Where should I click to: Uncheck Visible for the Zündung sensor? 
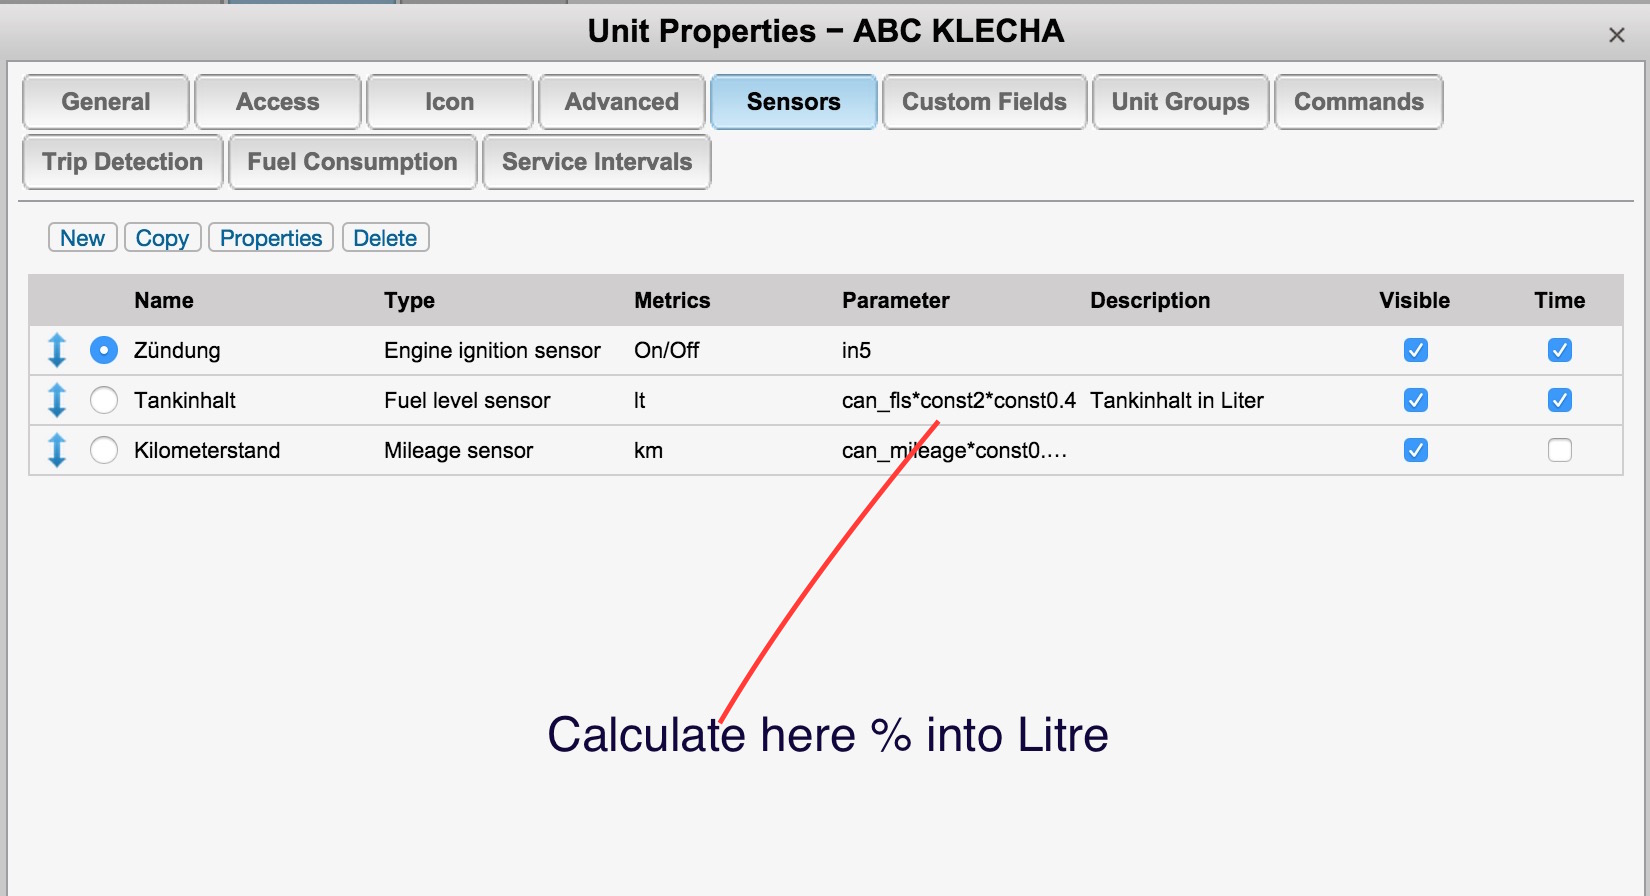[1415, 350]
